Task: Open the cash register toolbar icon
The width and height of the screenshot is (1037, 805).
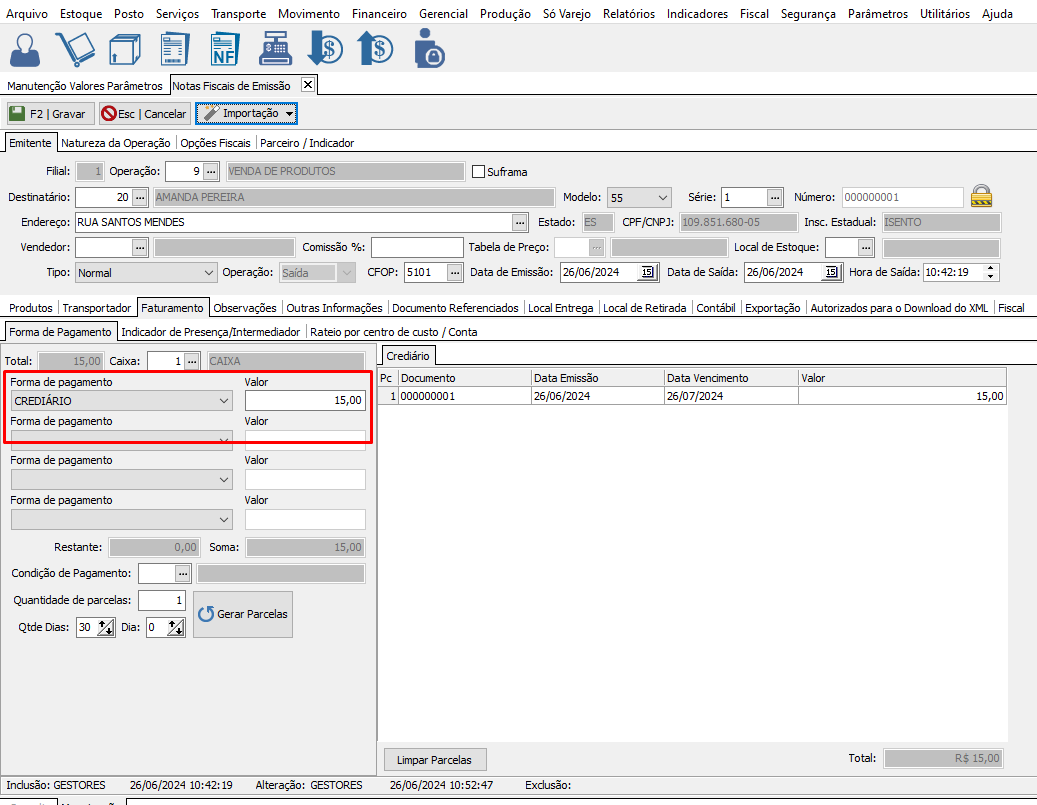Action: click(x=274, y=48)
